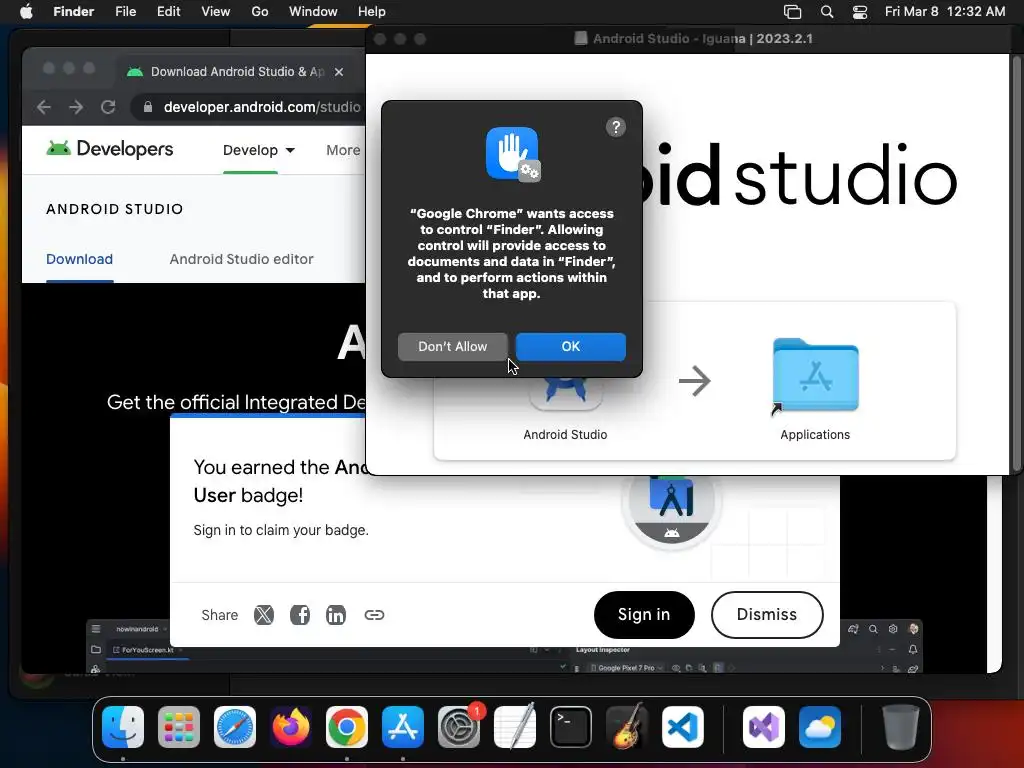
Task: Click More in the website navigation
Action: pos(344,150)
